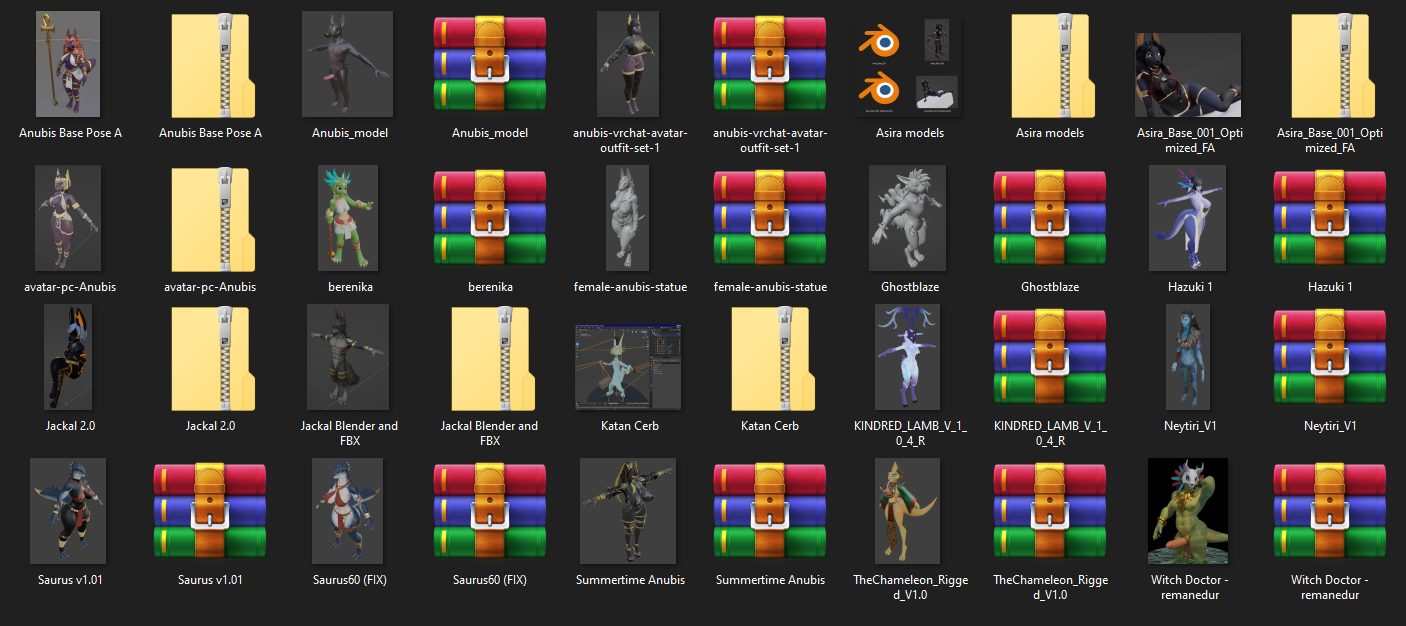Click the Saurus60 (FIX) WinRAR archive icon
The image size is (1406, 626).
tap(490, 512)
